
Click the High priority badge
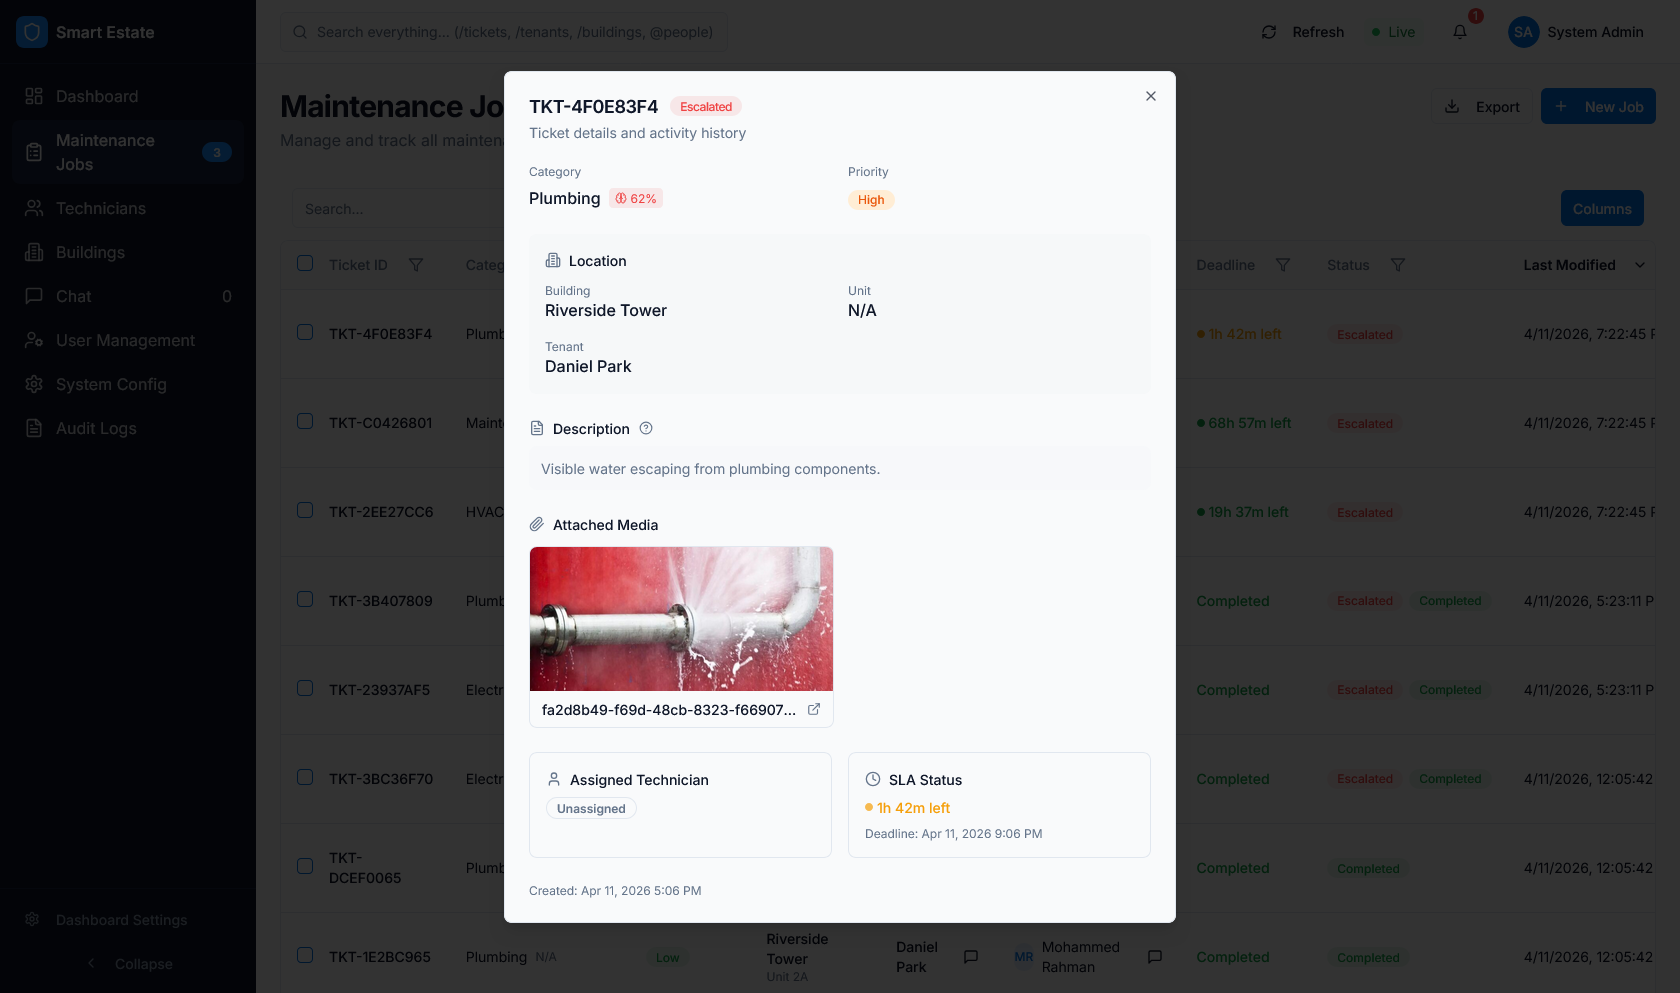871,200
